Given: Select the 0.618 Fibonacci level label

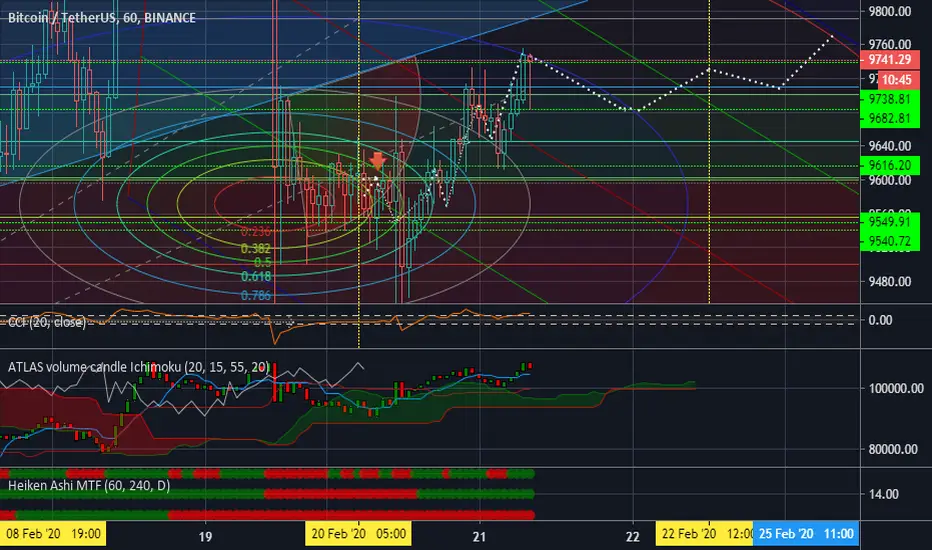Looking at the screenshot, I should click(256, 276).
